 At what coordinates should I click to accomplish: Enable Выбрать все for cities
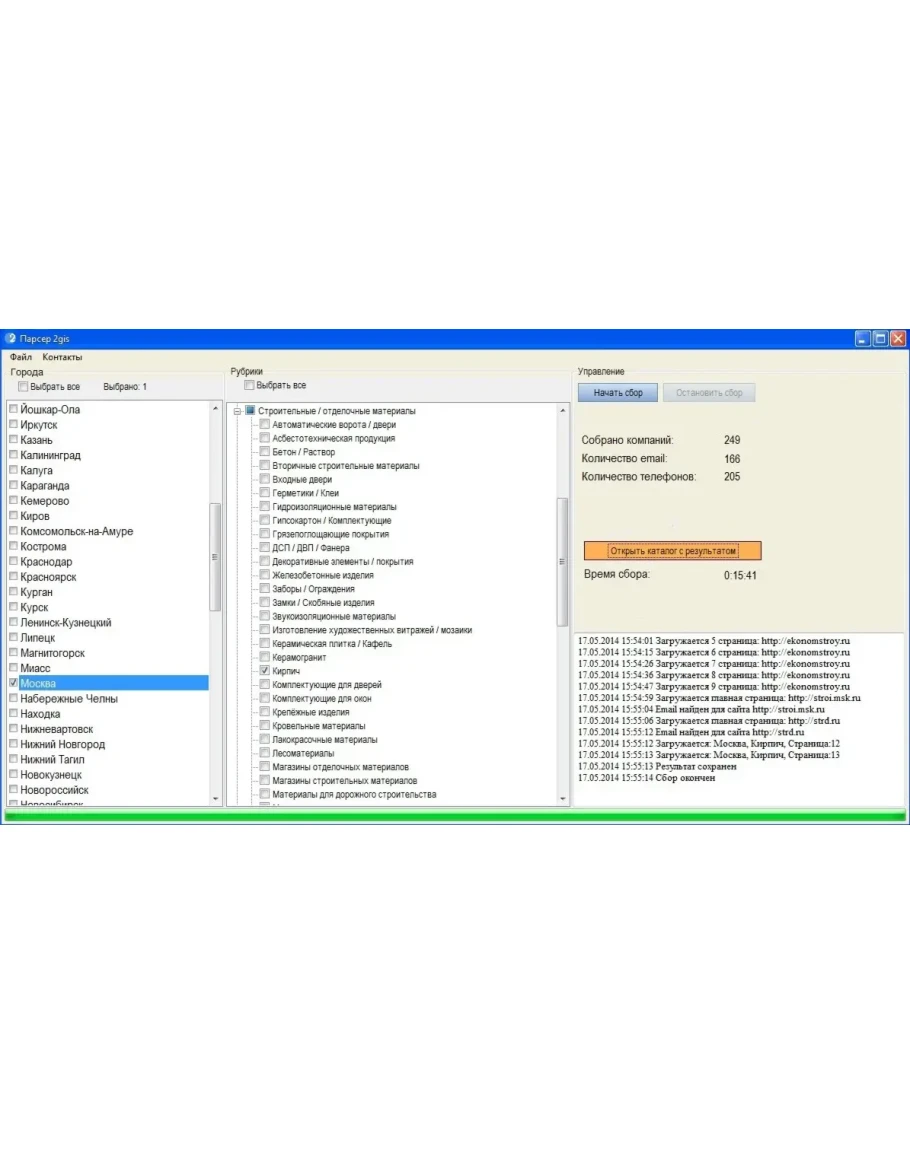click(23, 386)
